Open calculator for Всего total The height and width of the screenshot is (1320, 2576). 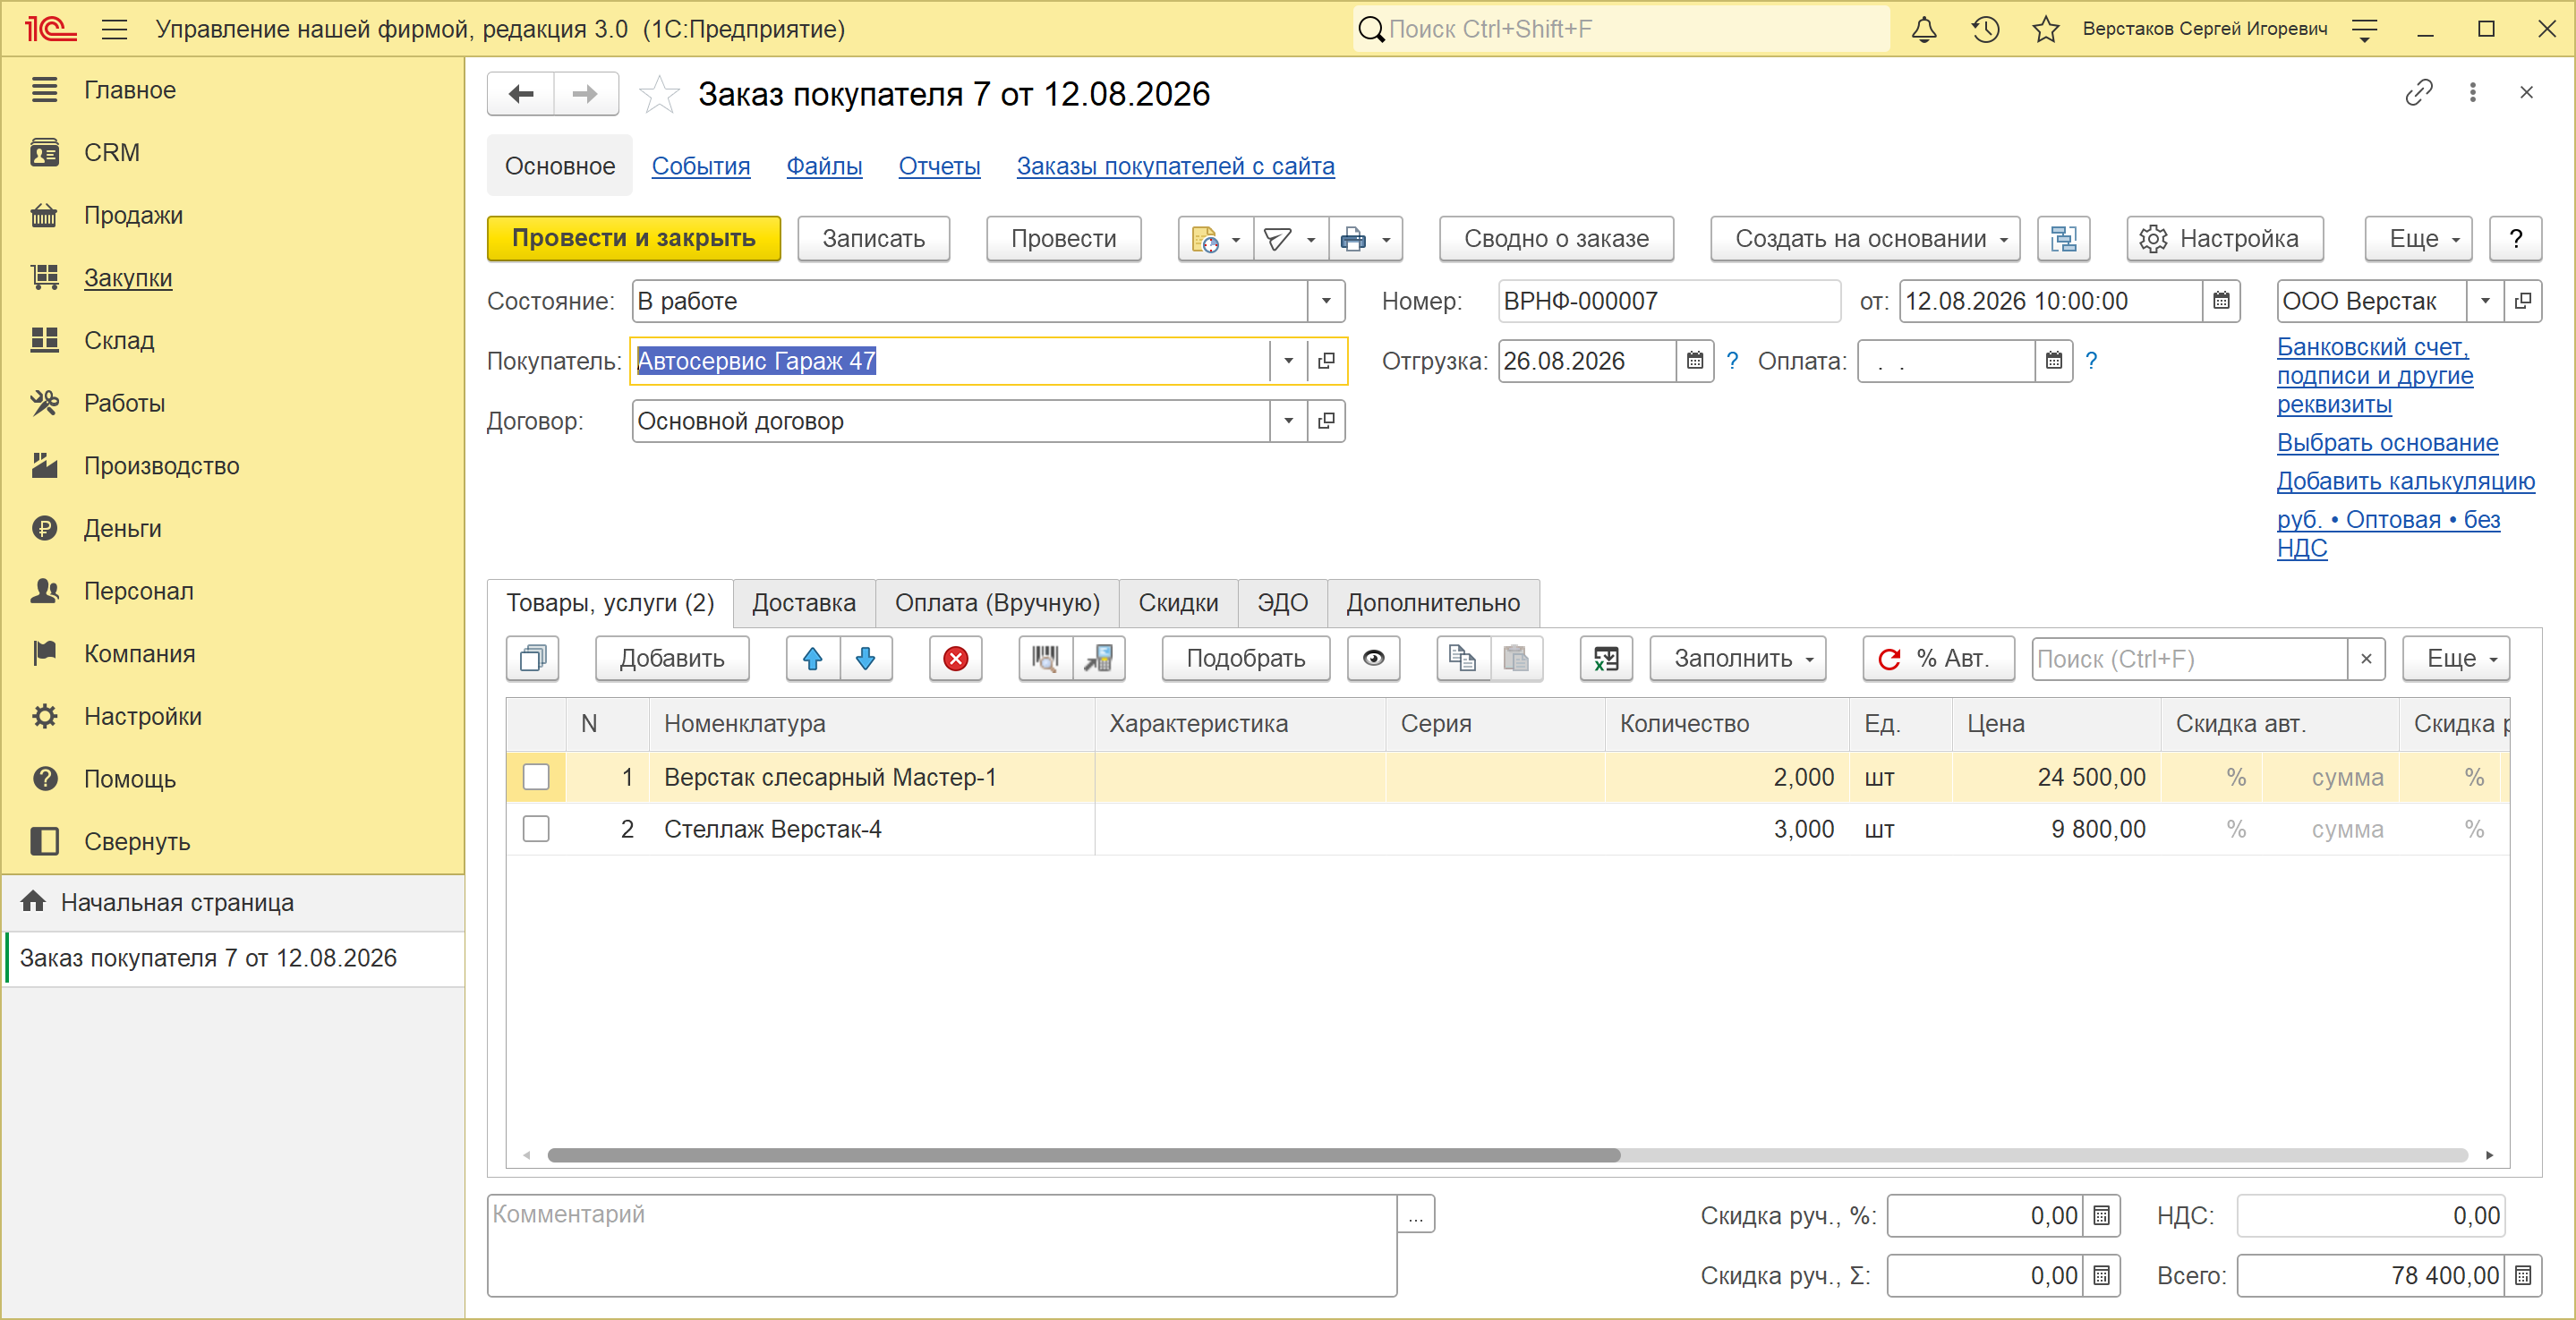tap(2523, 1276)
